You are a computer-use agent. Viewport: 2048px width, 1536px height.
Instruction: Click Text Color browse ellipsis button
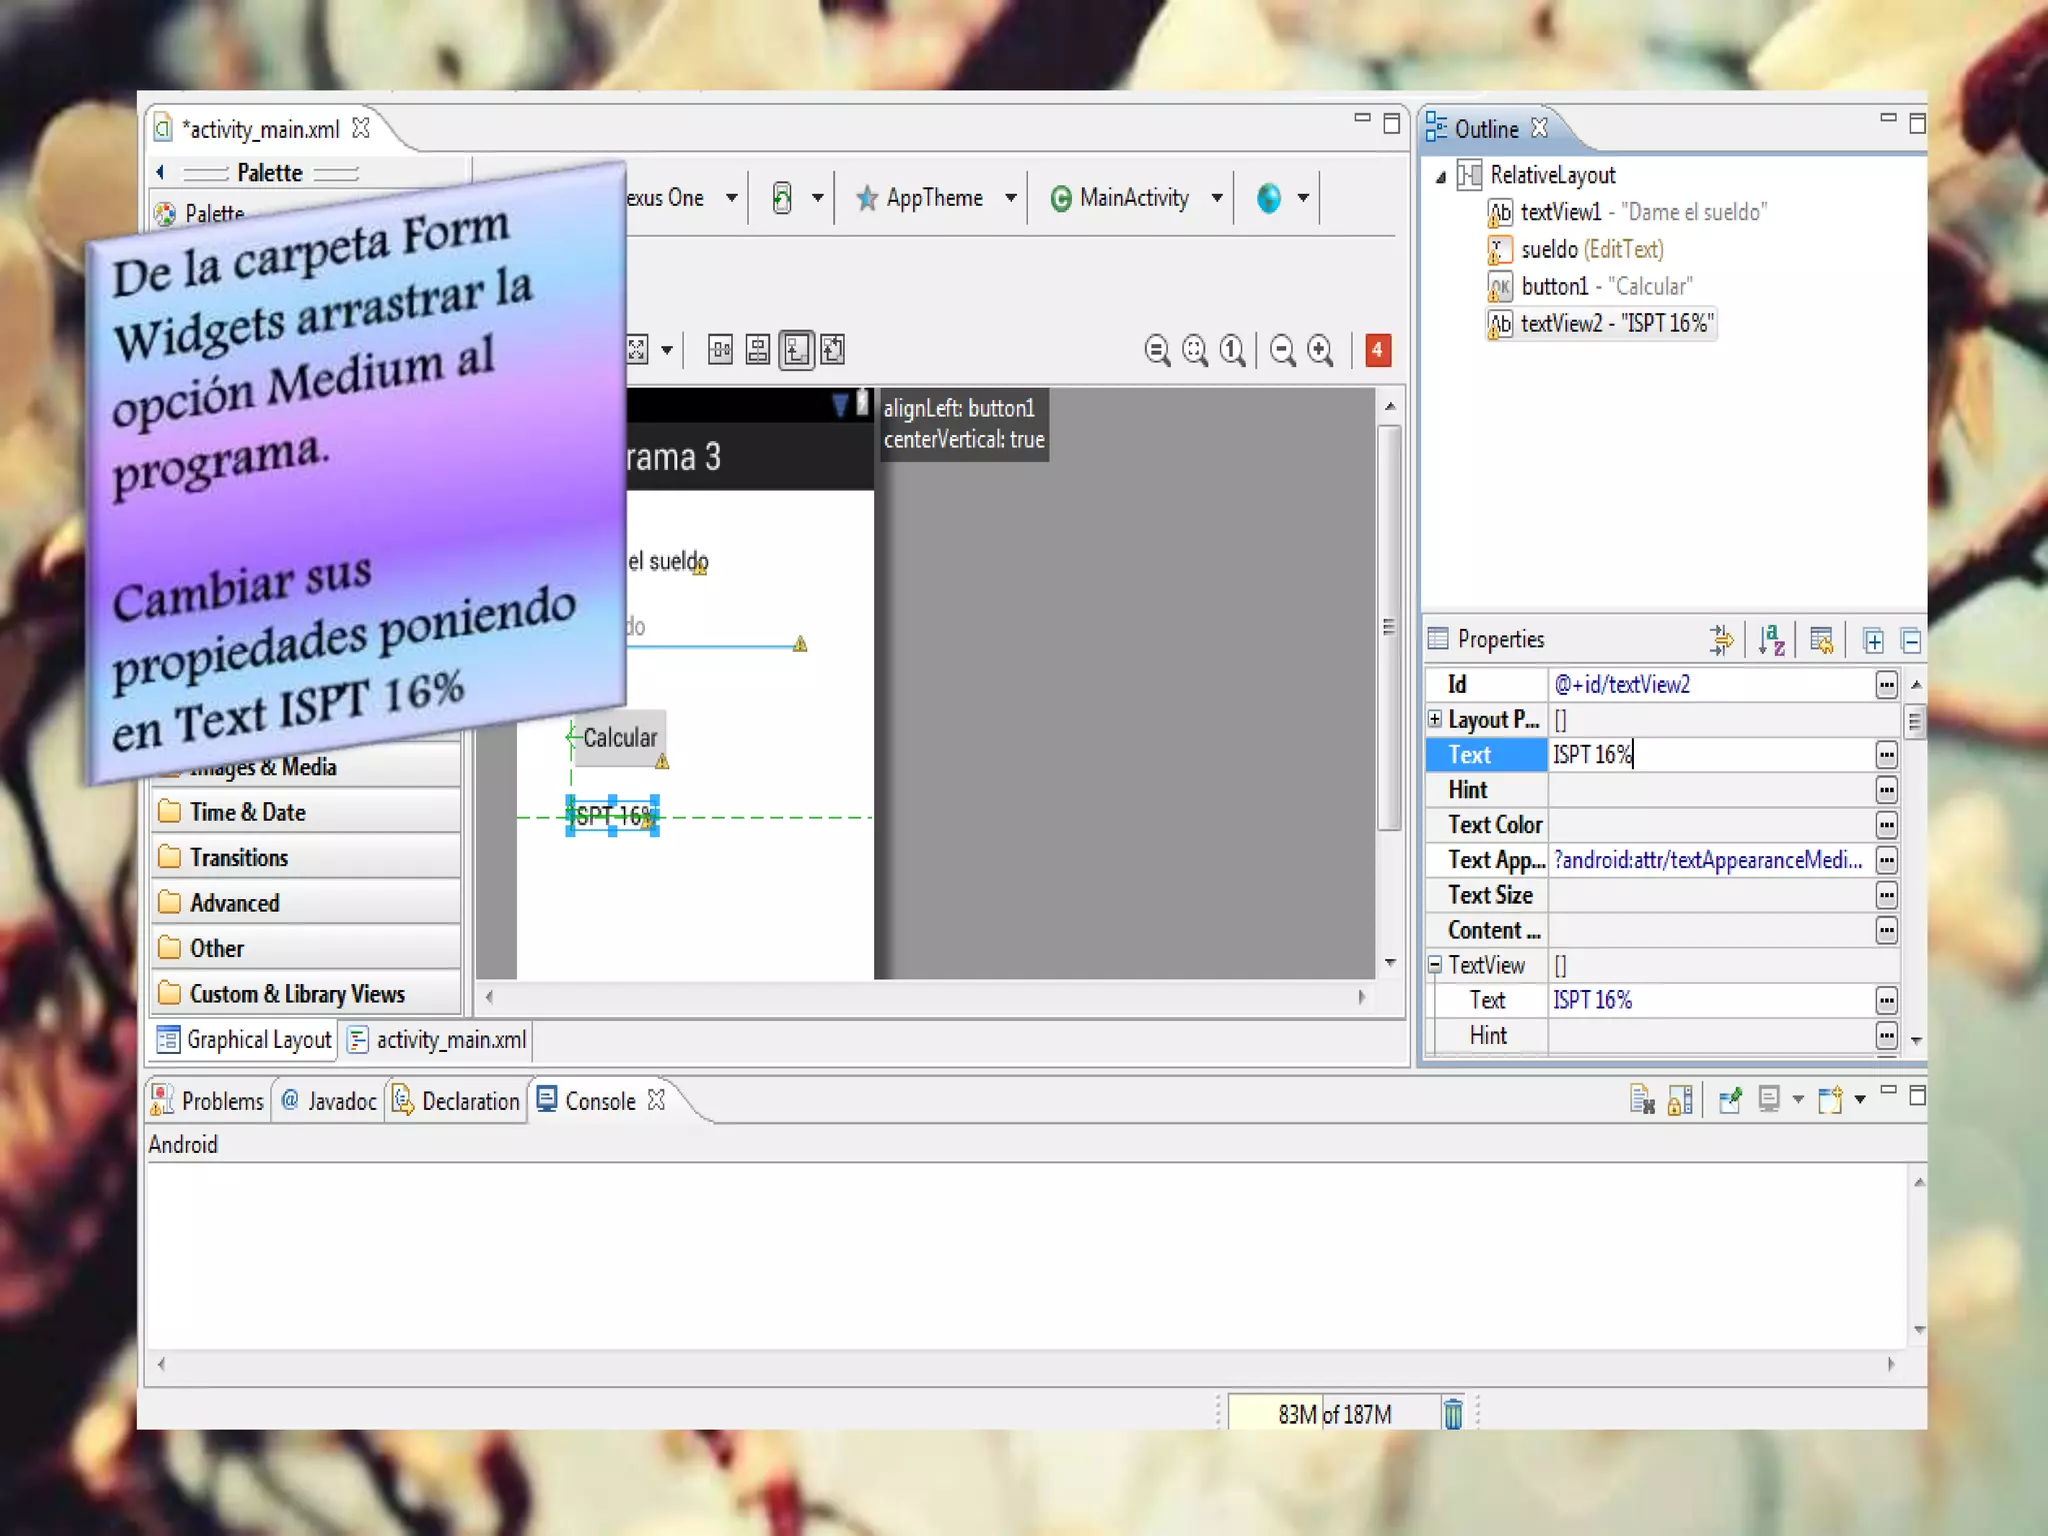(x=1886, y=825)
